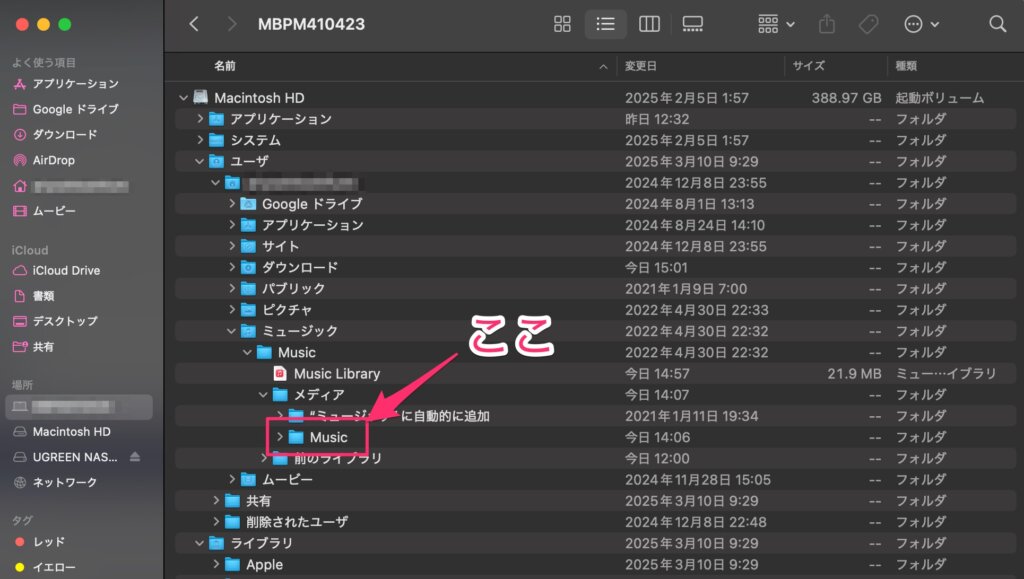Expand the highlighted Music folder under メディア
This screenshot has width=1024, height=579.
pyautogui.click(x=280, y=437)
